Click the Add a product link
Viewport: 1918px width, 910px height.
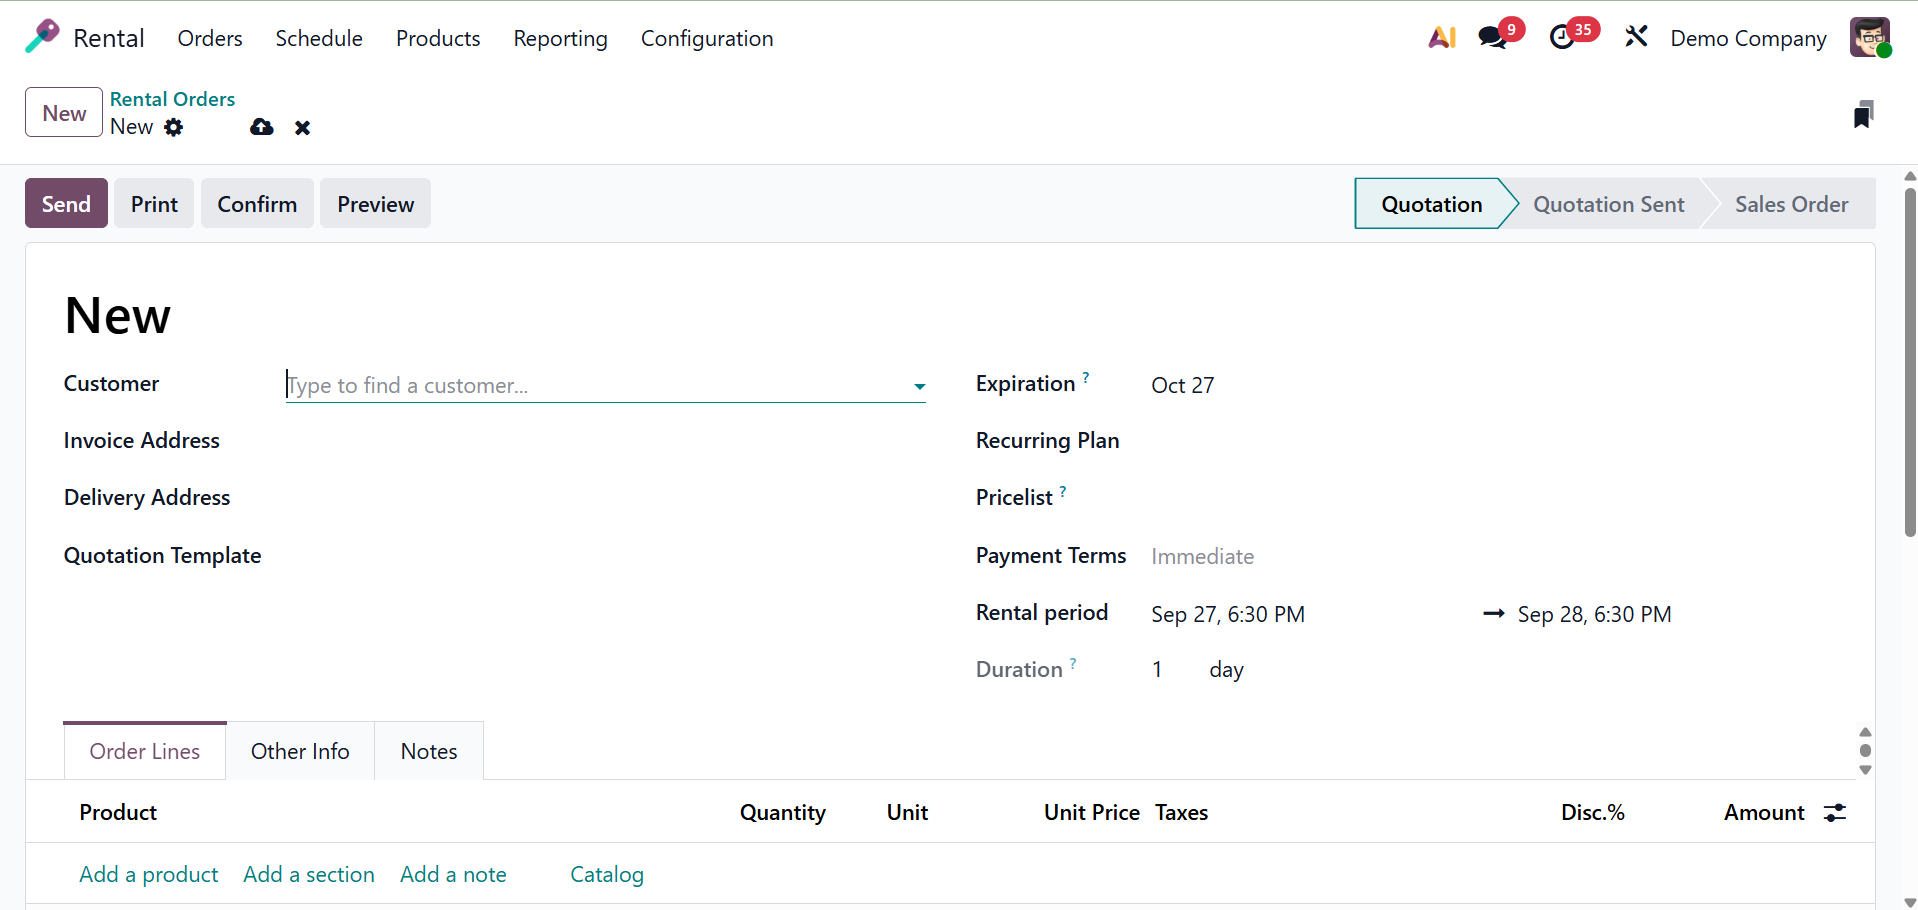pyautogui.click(x=148, y=874)
